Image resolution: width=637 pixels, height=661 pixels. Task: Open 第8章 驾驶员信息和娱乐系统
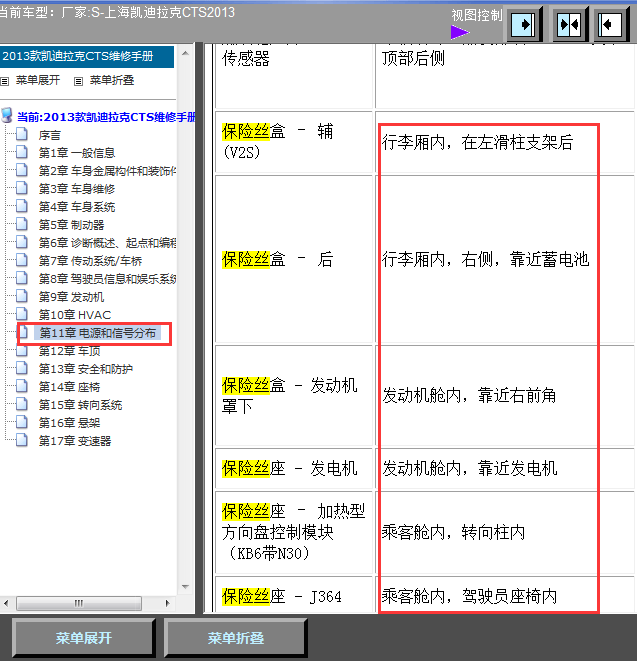point(107,279)
